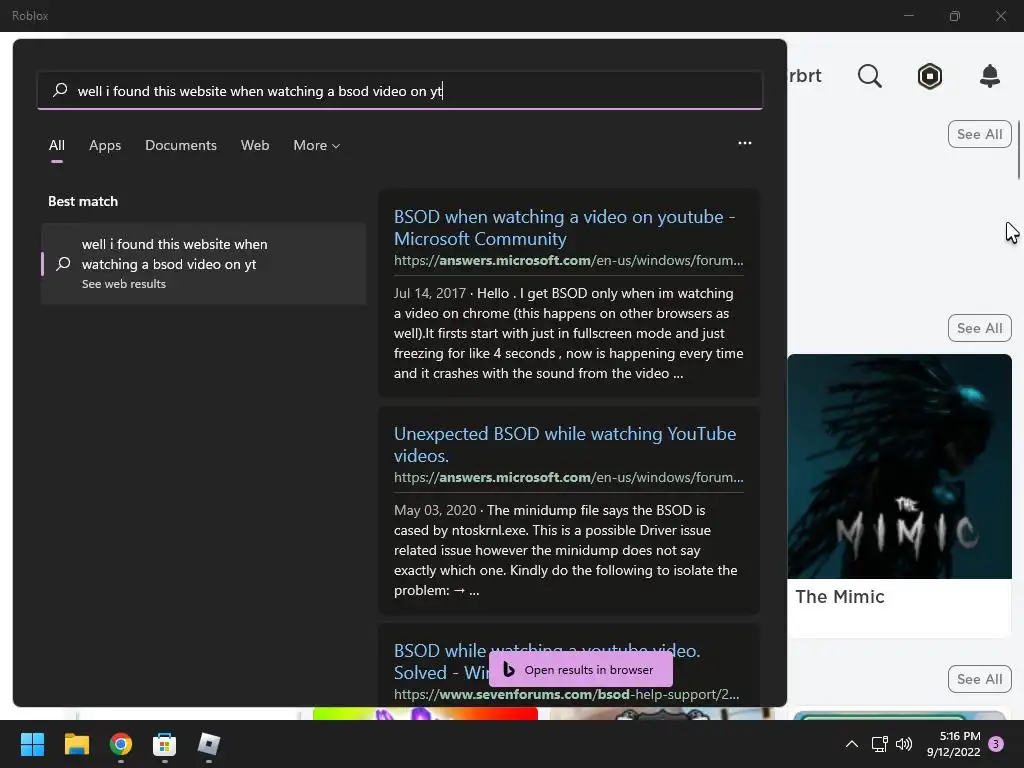Switch to the Apps tab

pyautogui.click(x=105, y=146)
